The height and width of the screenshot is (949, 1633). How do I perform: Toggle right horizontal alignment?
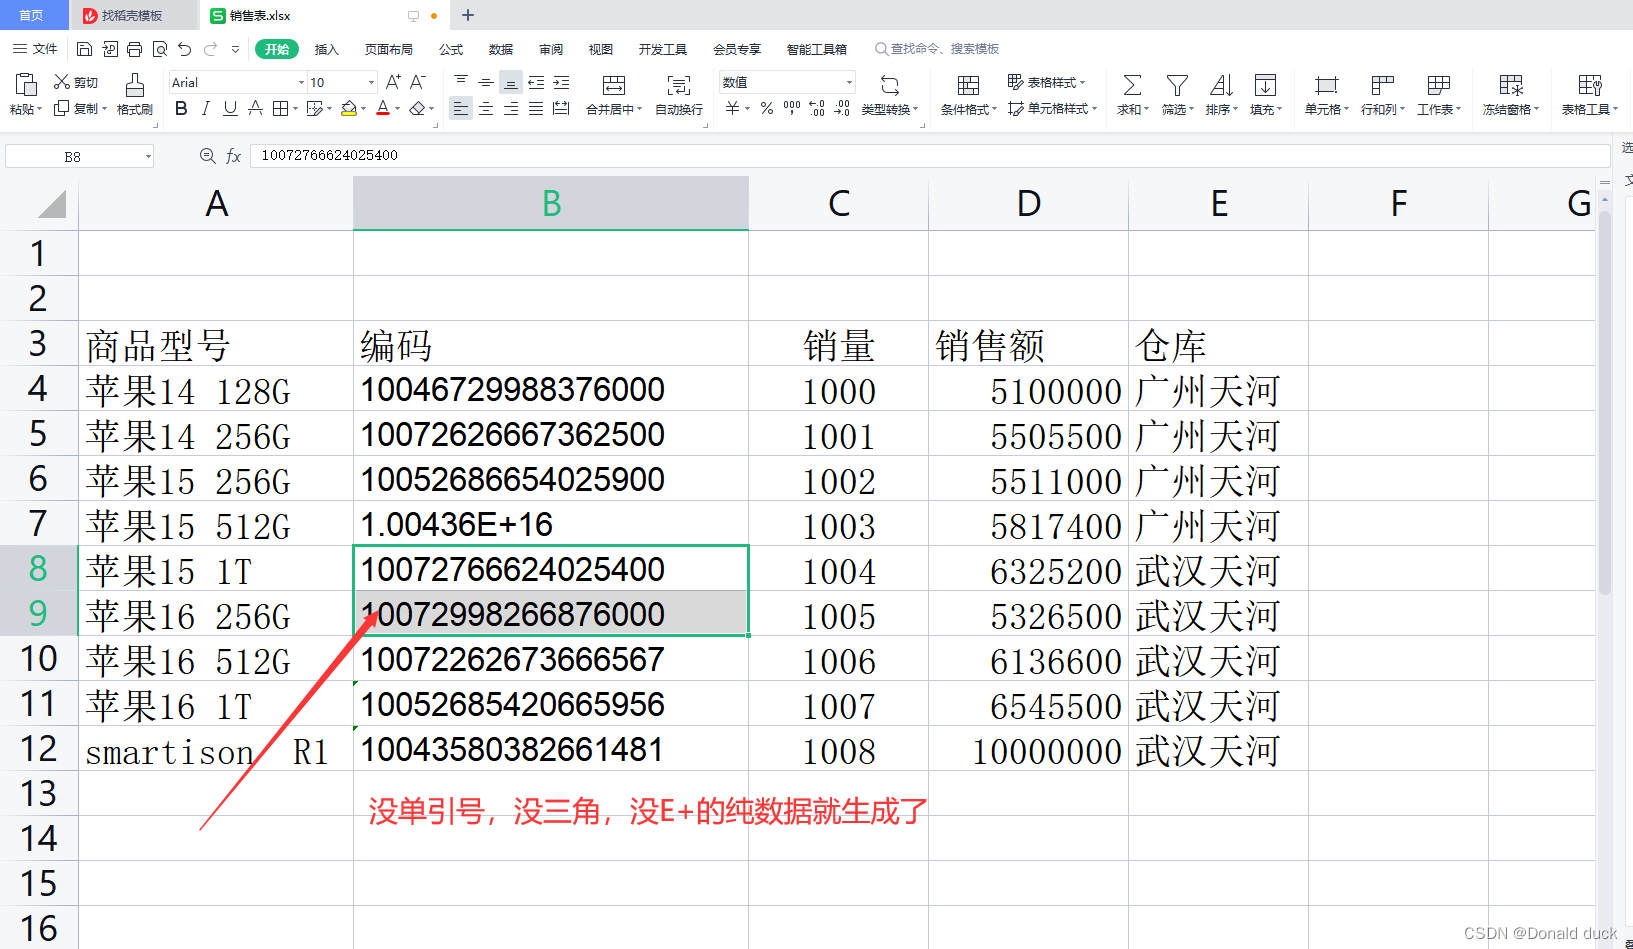tap(511, 108)
